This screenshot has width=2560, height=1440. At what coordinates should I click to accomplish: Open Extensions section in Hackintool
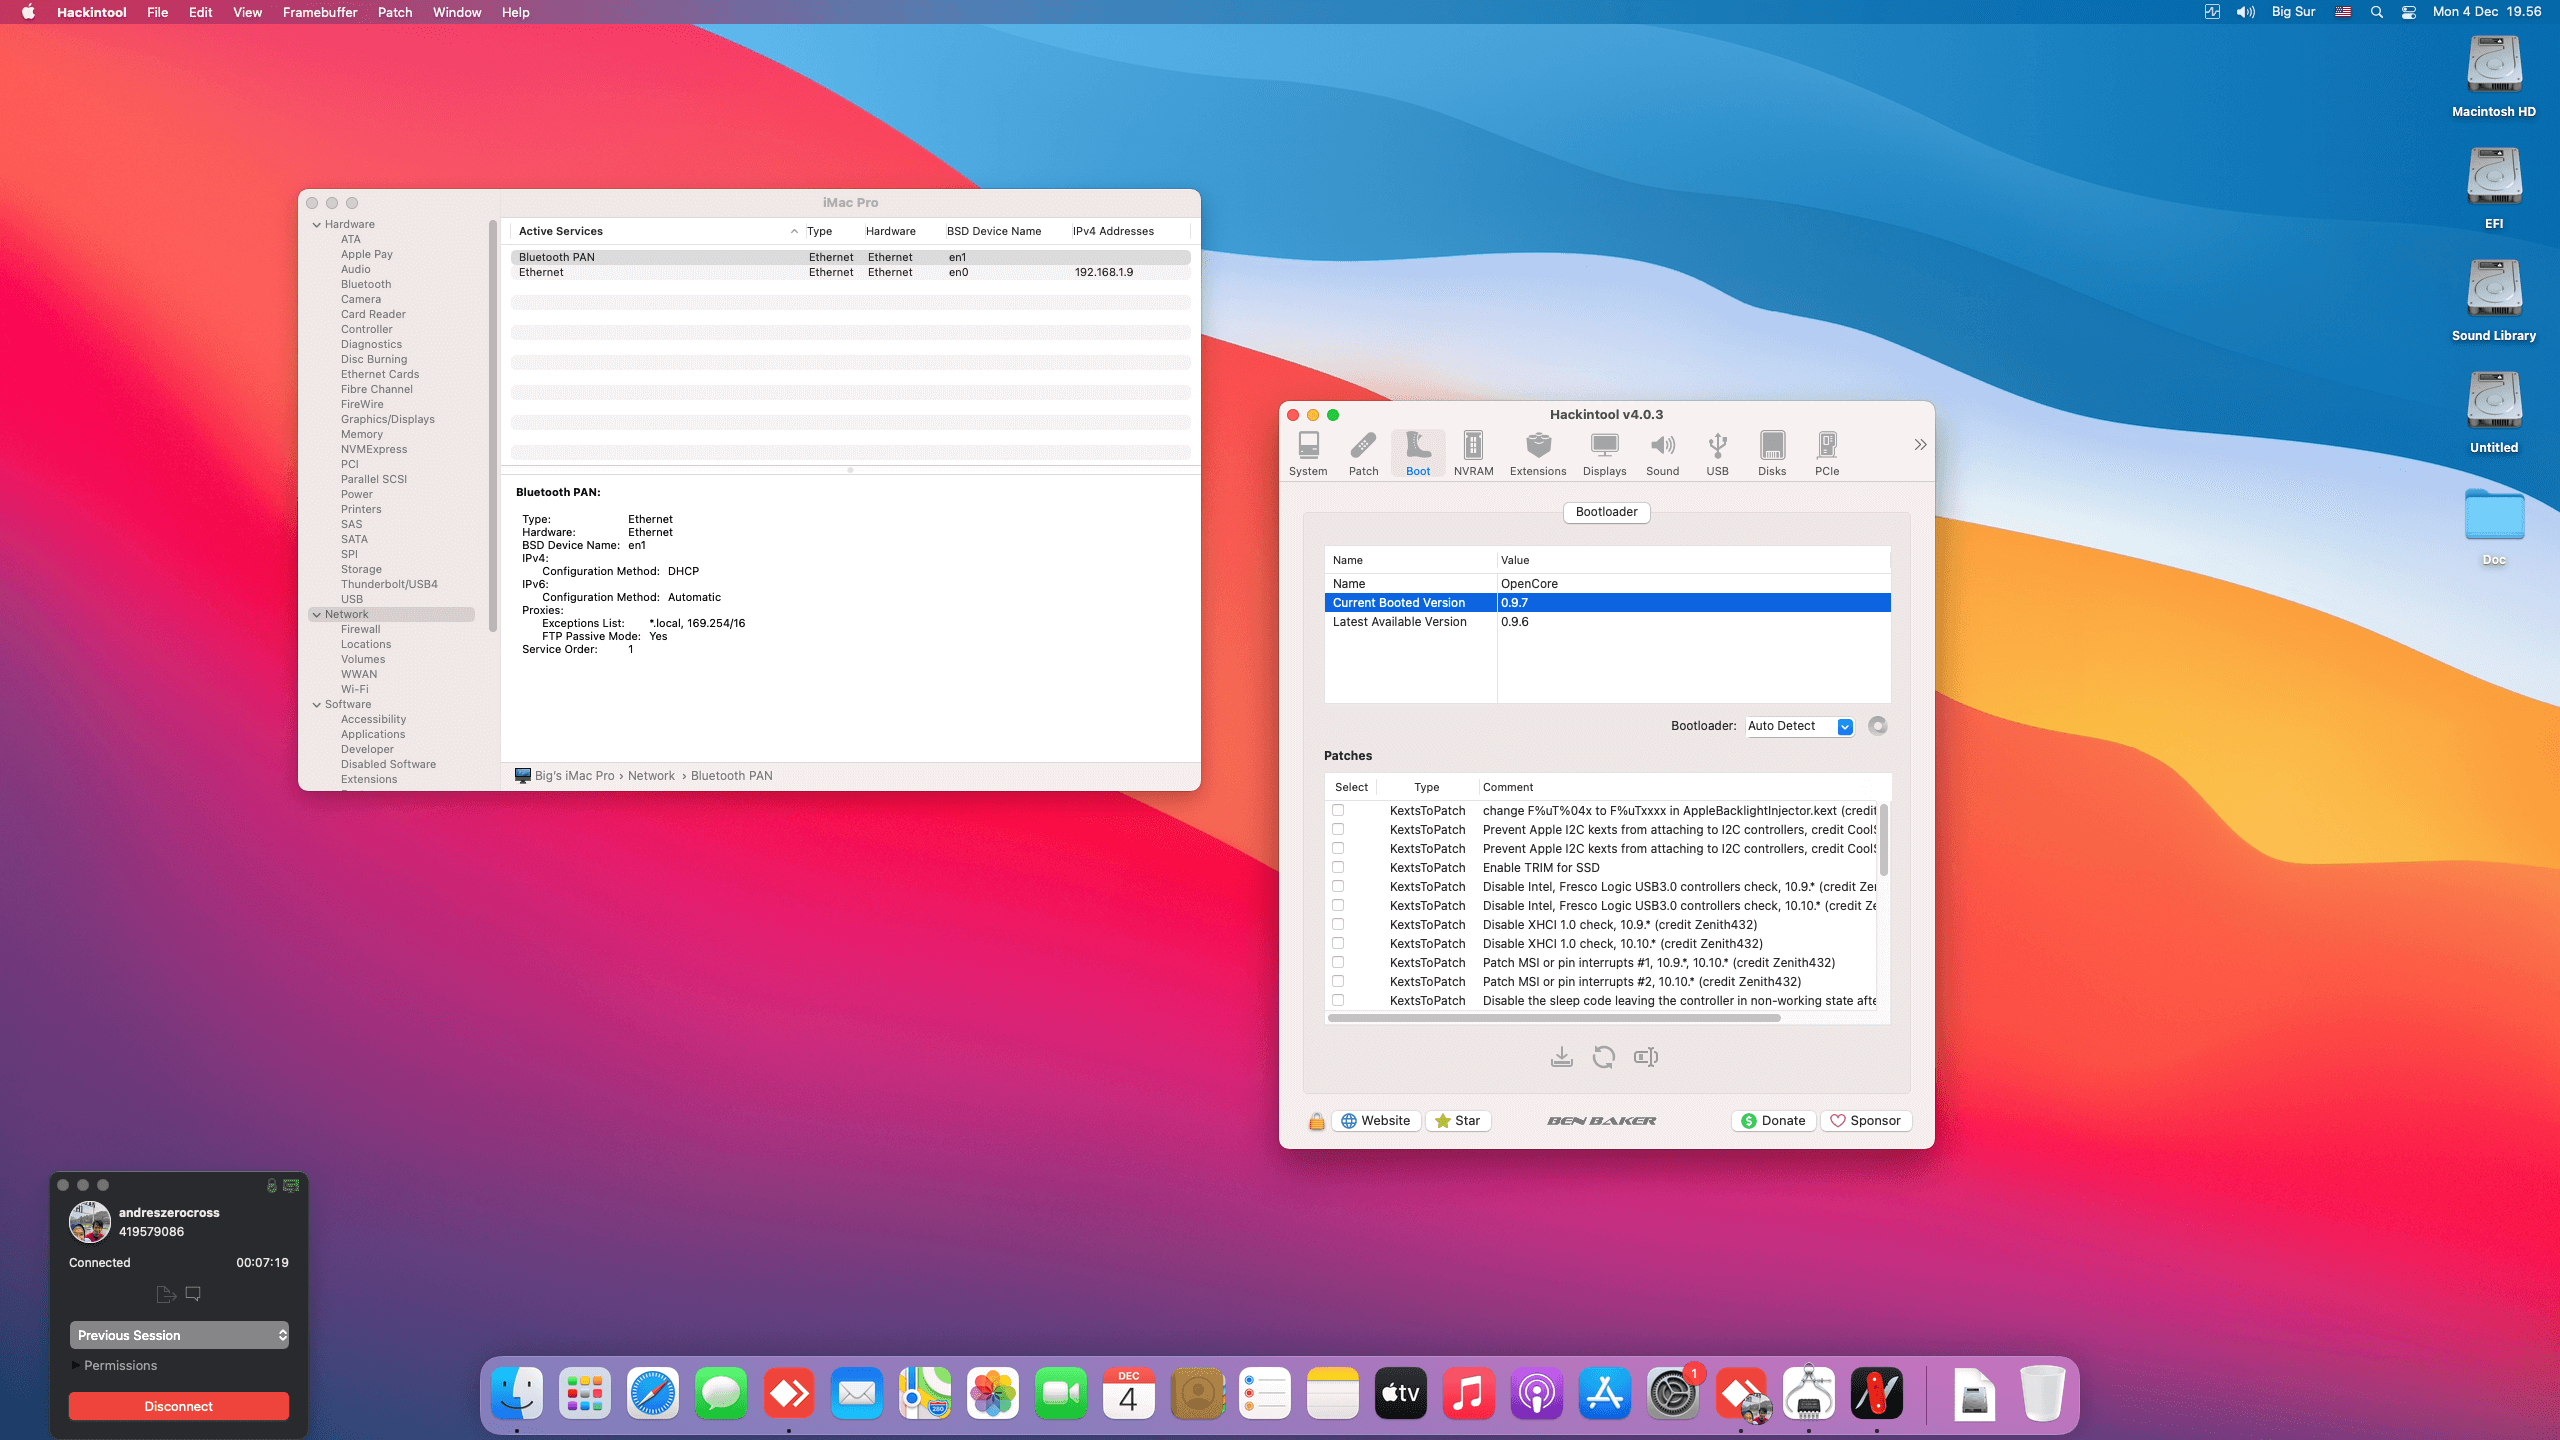click(1538, 453)
